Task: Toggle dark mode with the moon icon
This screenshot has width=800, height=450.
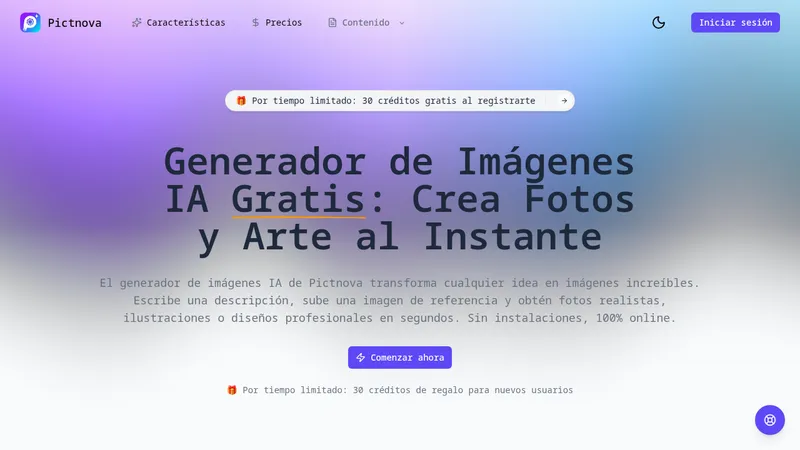Action: click(x=659, y=22)
